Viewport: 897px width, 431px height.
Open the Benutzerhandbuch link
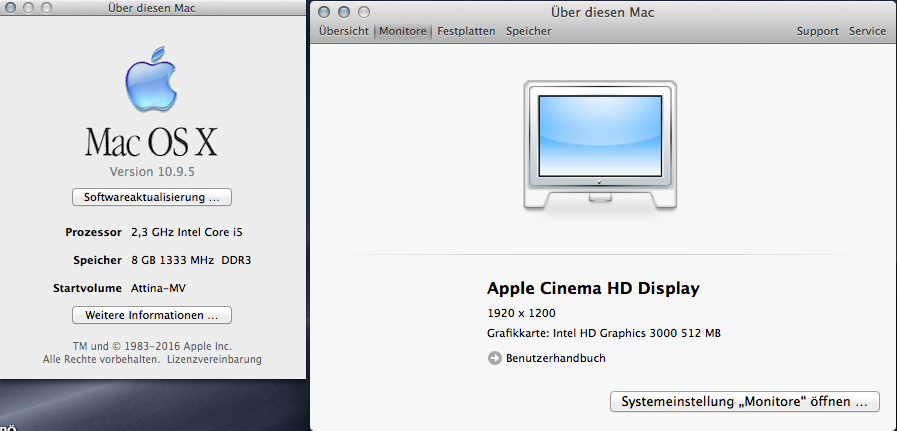pyautogui.click(x=555, y=358)
